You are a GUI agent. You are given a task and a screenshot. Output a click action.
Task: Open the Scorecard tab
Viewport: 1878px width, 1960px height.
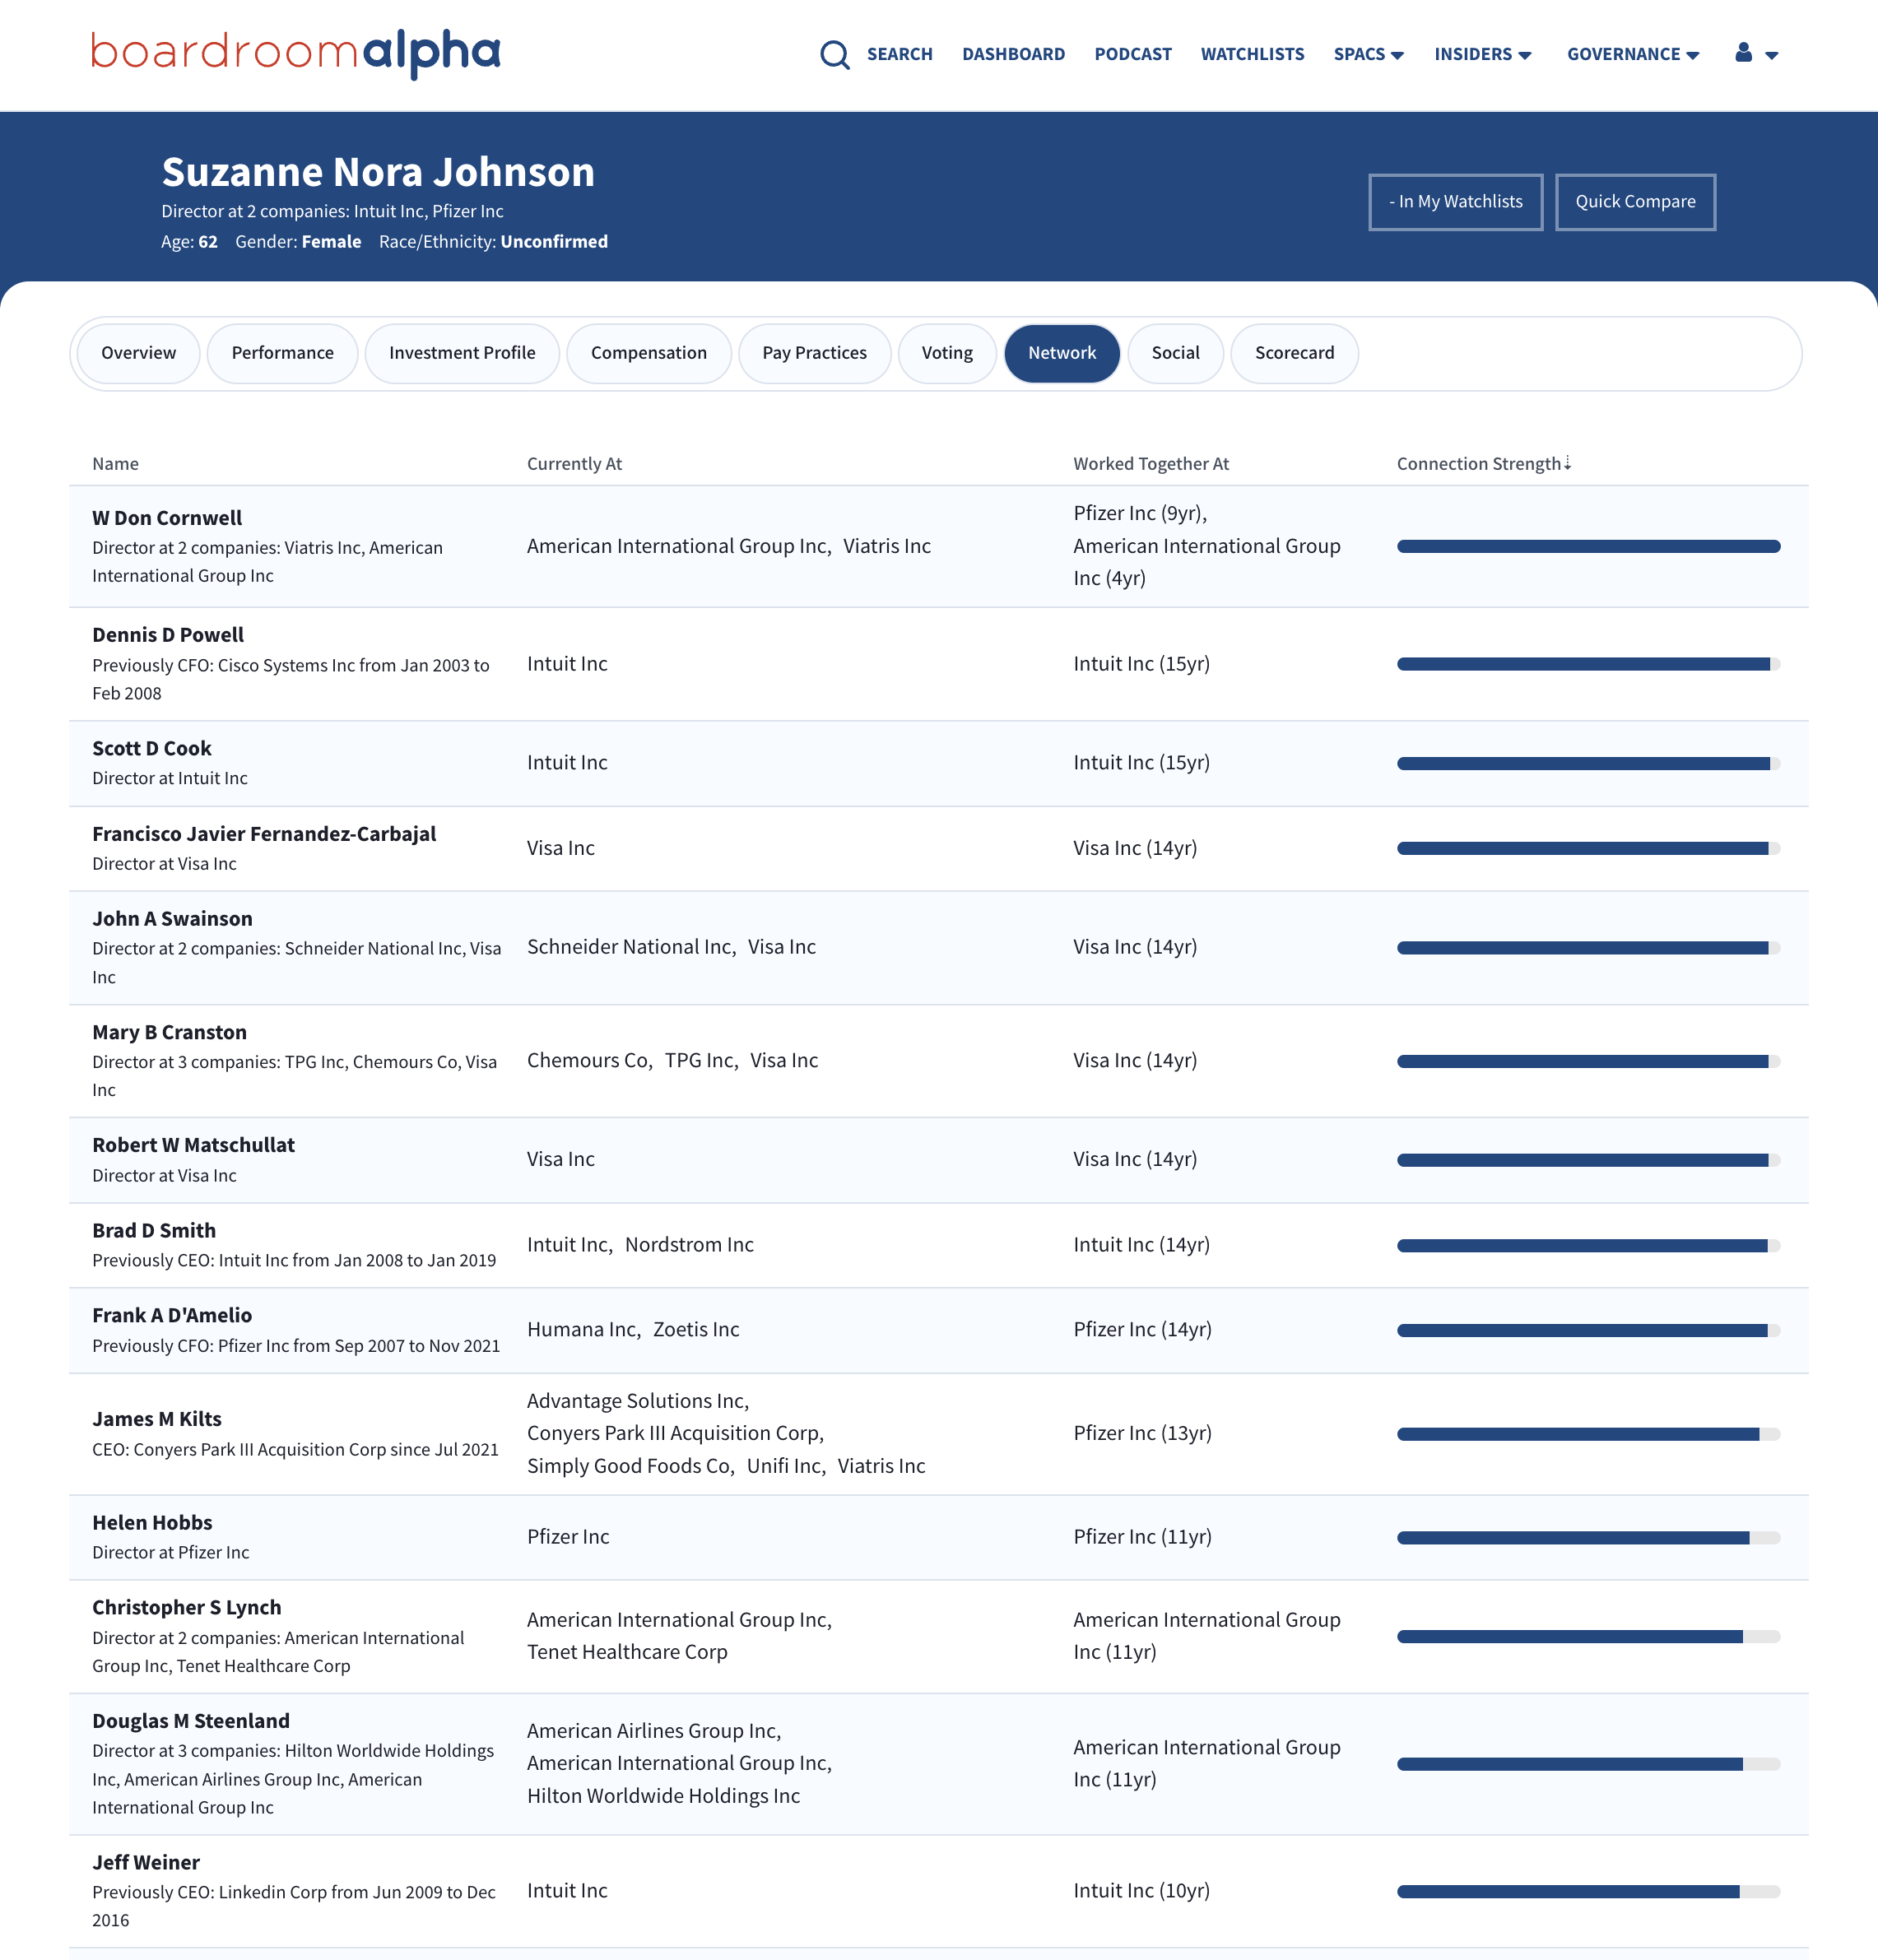point(1294,353)
